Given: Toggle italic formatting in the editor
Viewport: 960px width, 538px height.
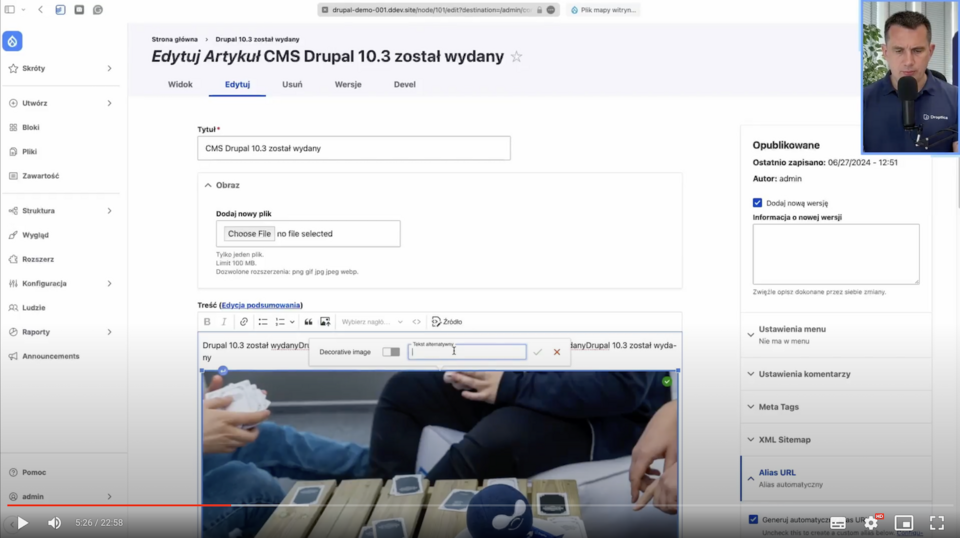Looking at the screenshot, I should pyautogui.click(x=224, y=322).
